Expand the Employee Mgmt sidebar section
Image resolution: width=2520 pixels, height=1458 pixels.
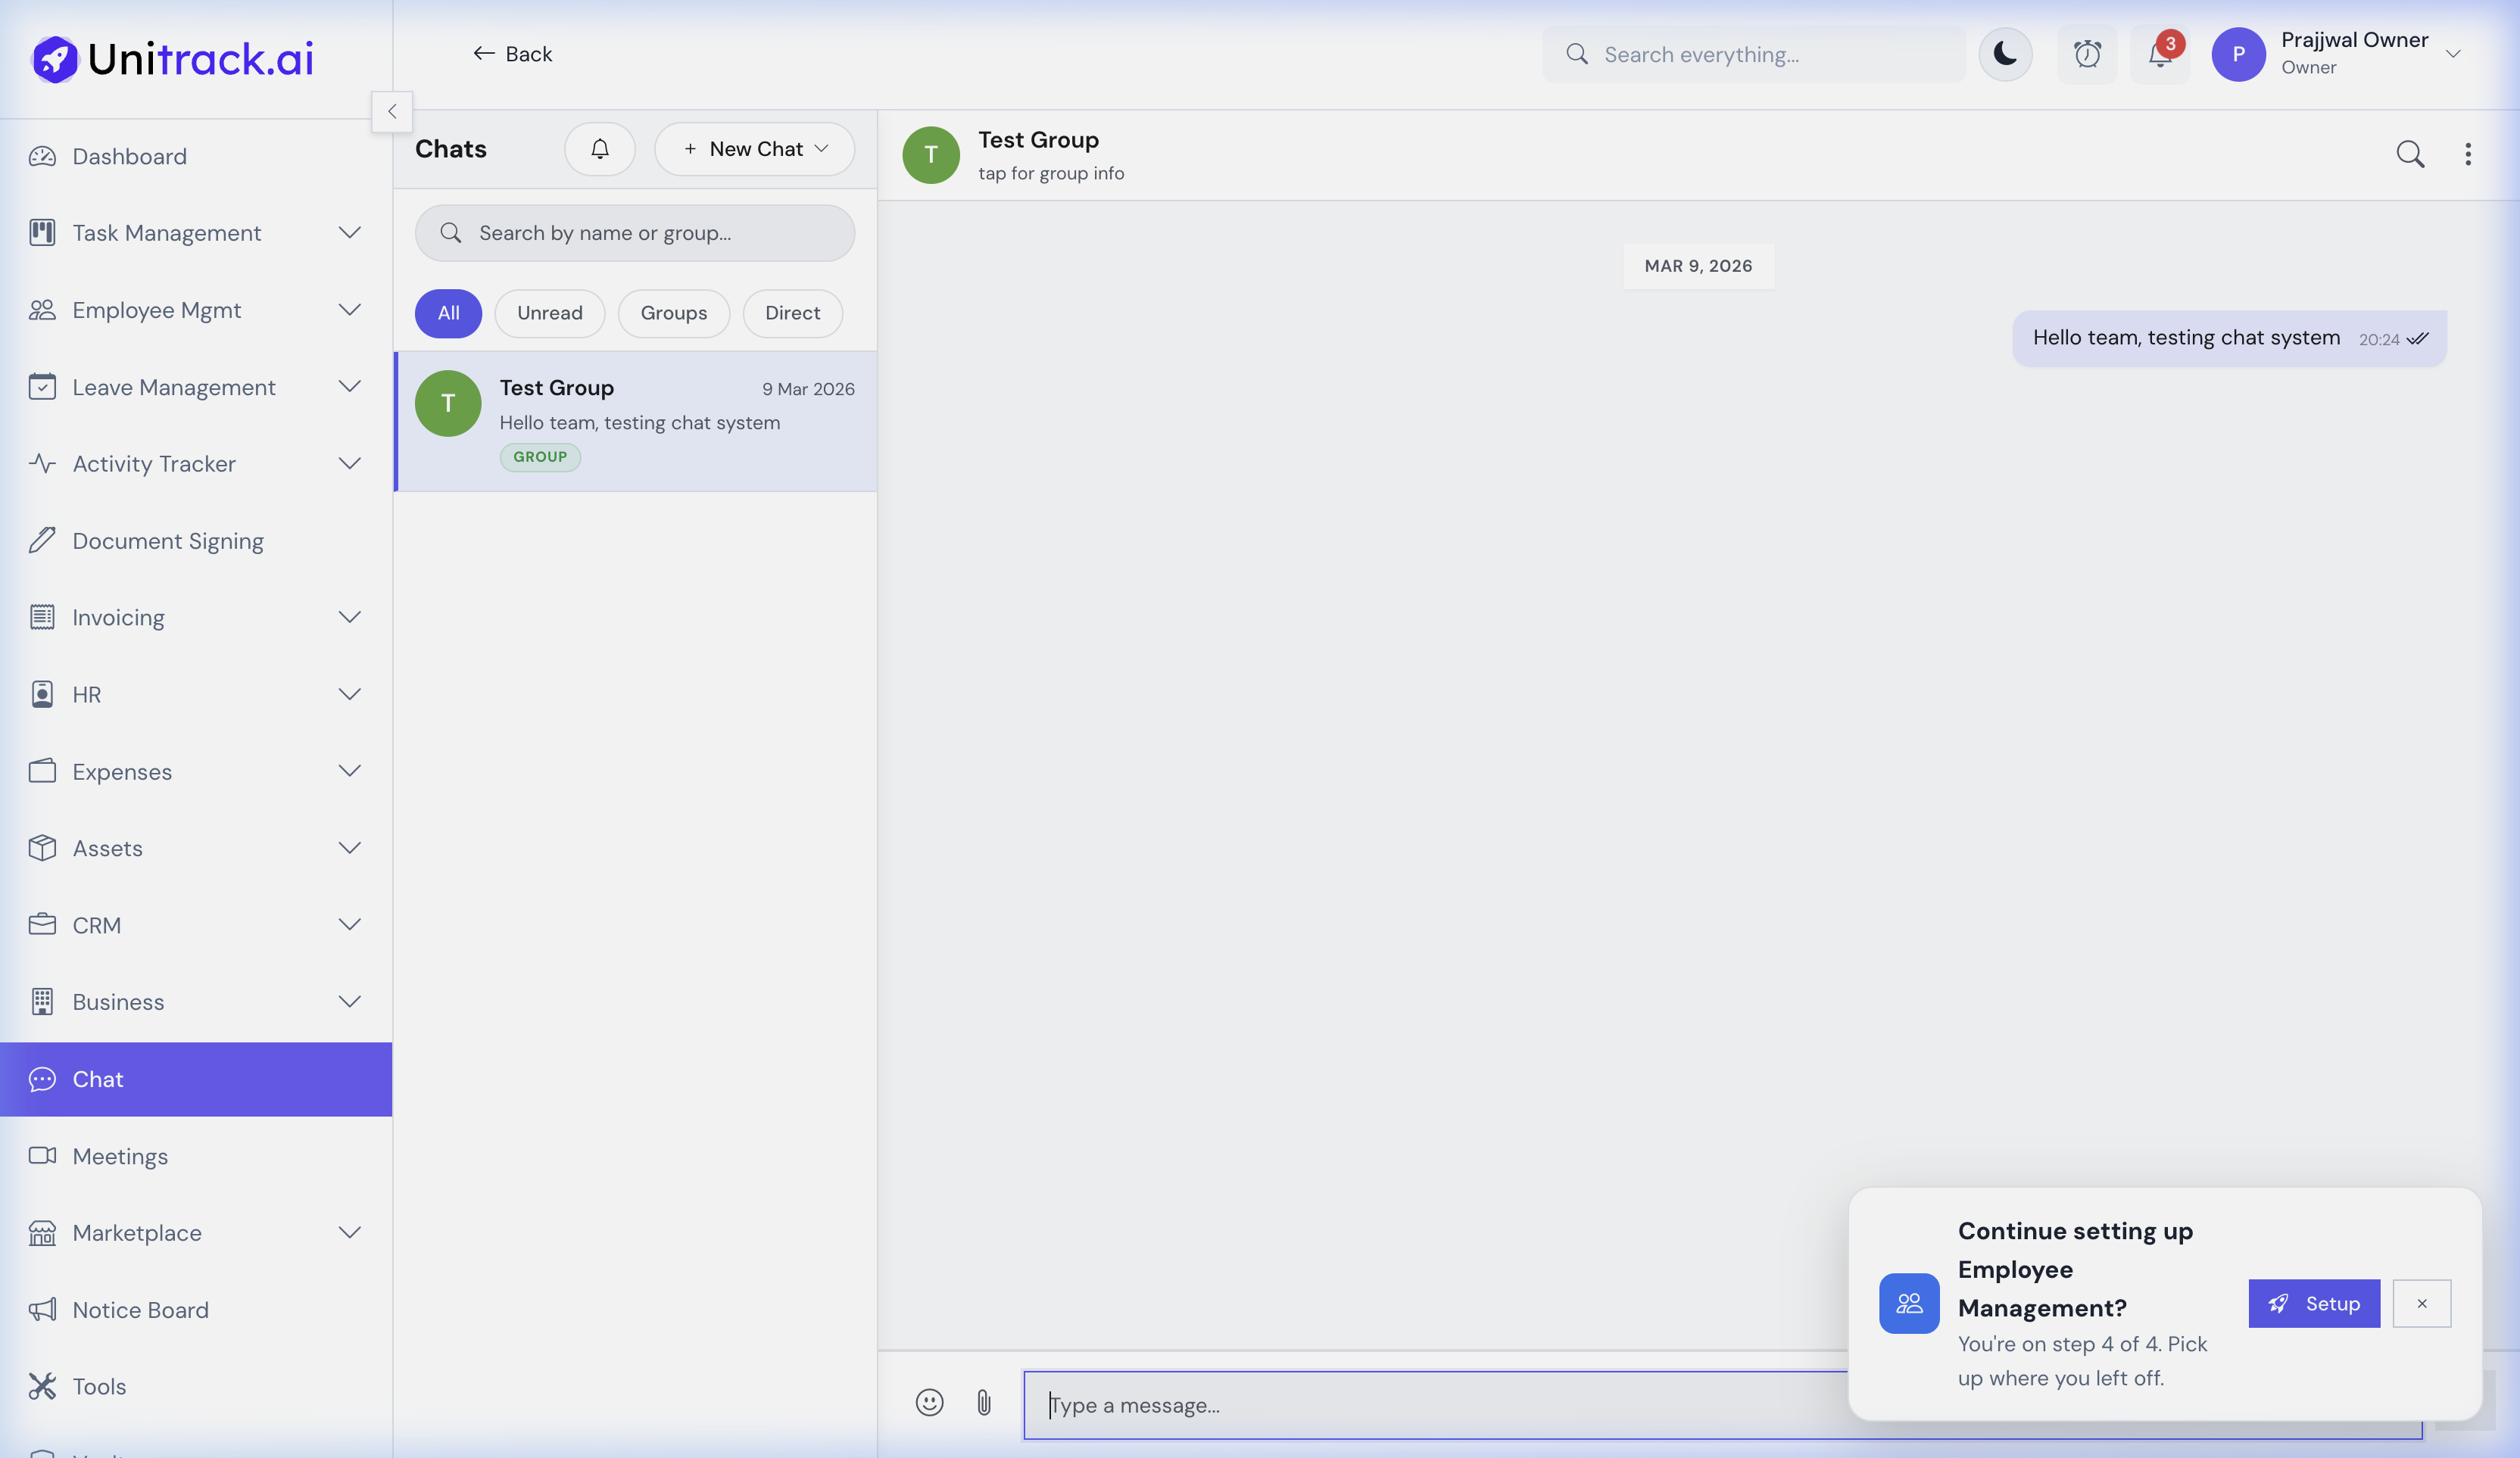pos(349,310)
